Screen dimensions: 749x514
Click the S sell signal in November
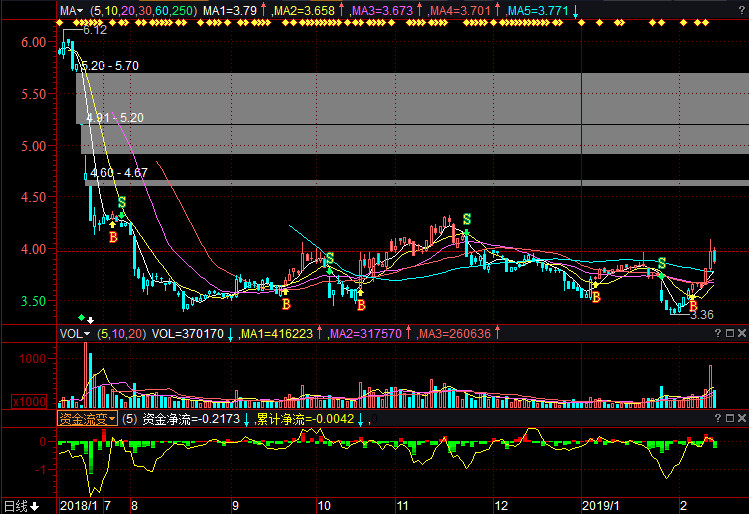pyautogui.click(x=466, y=220)
